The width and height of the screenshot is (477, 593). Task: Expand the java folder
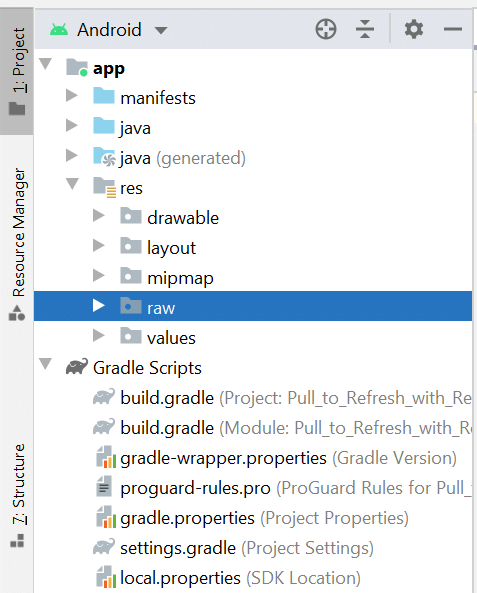pos(71,125)
